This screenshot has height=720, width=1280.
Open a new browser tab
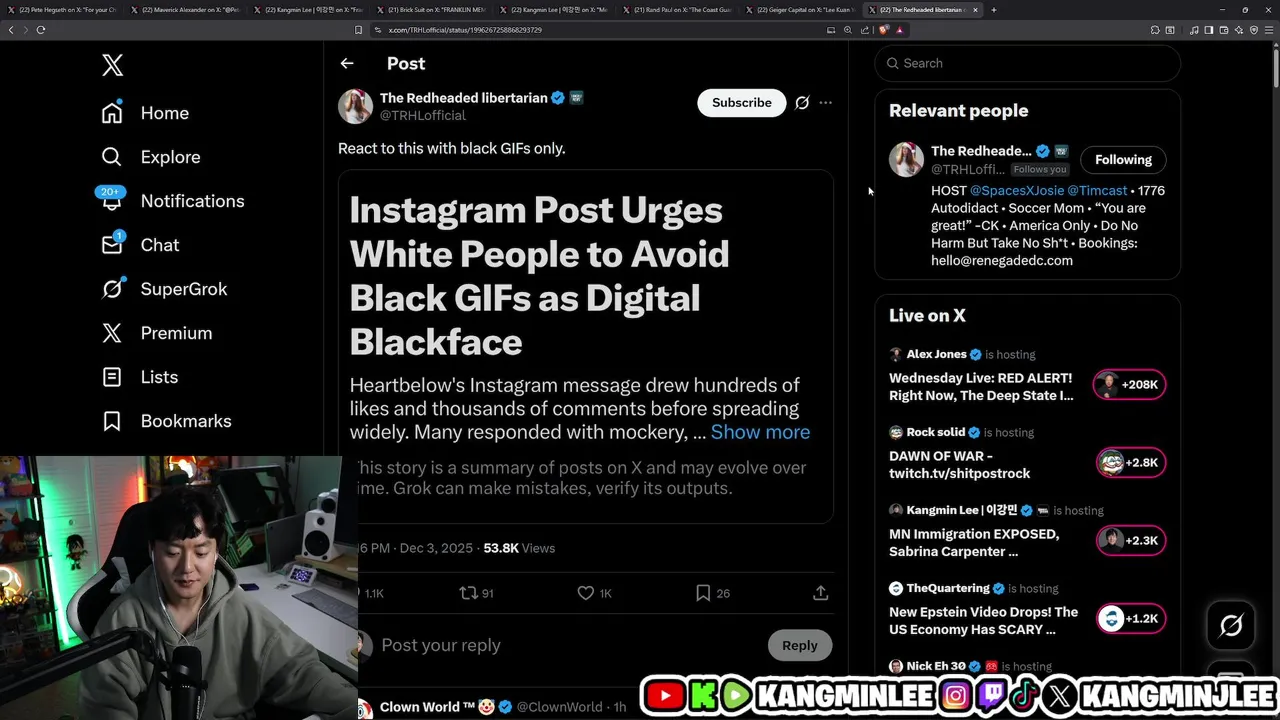coord(993,10)
